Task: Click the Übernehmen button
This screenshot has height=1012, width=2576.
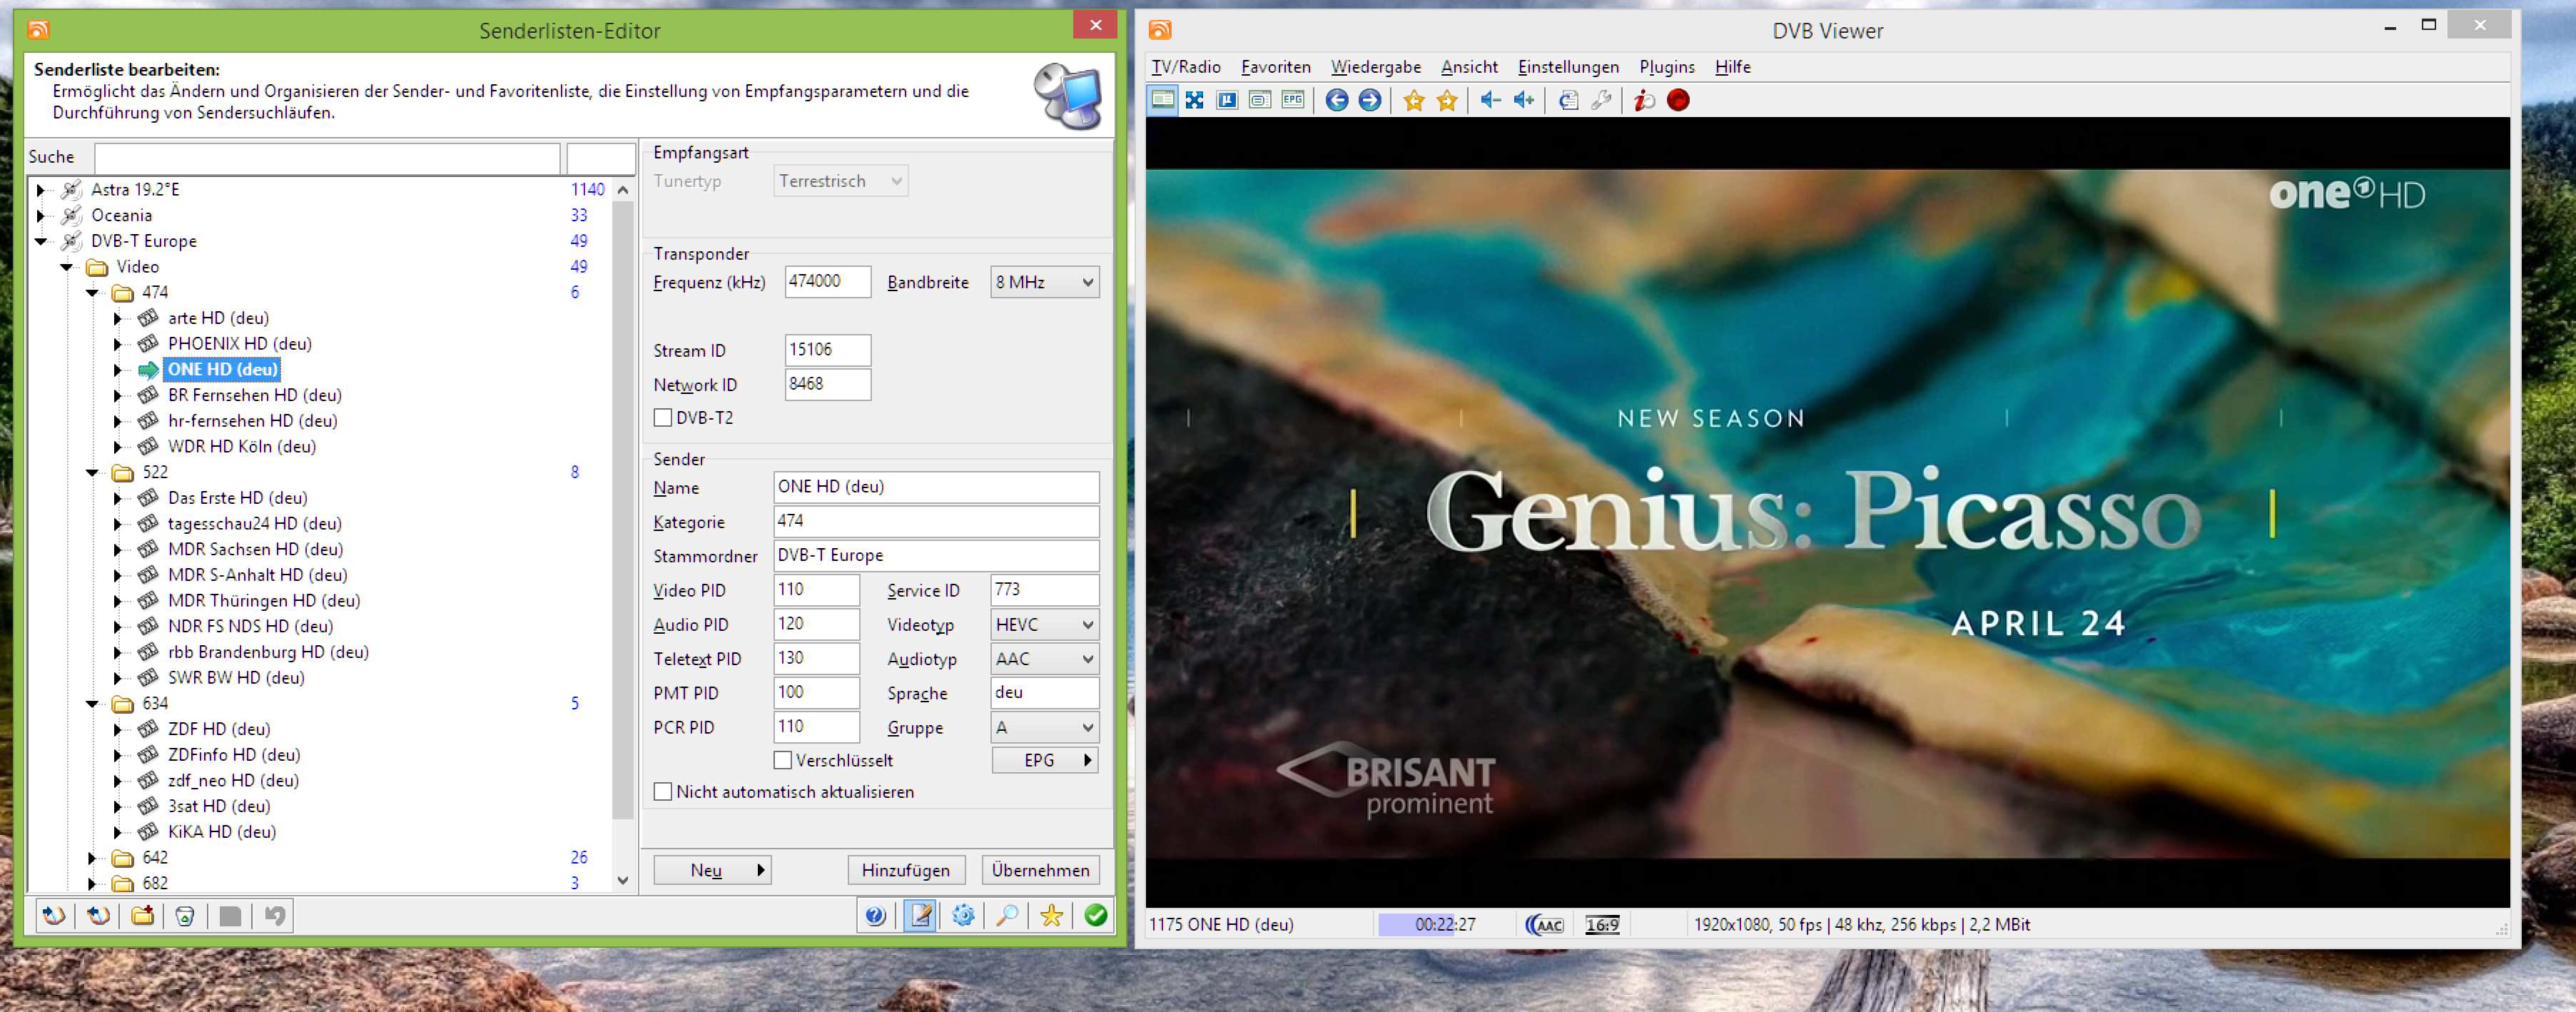Action: [x=1041, y=871]
